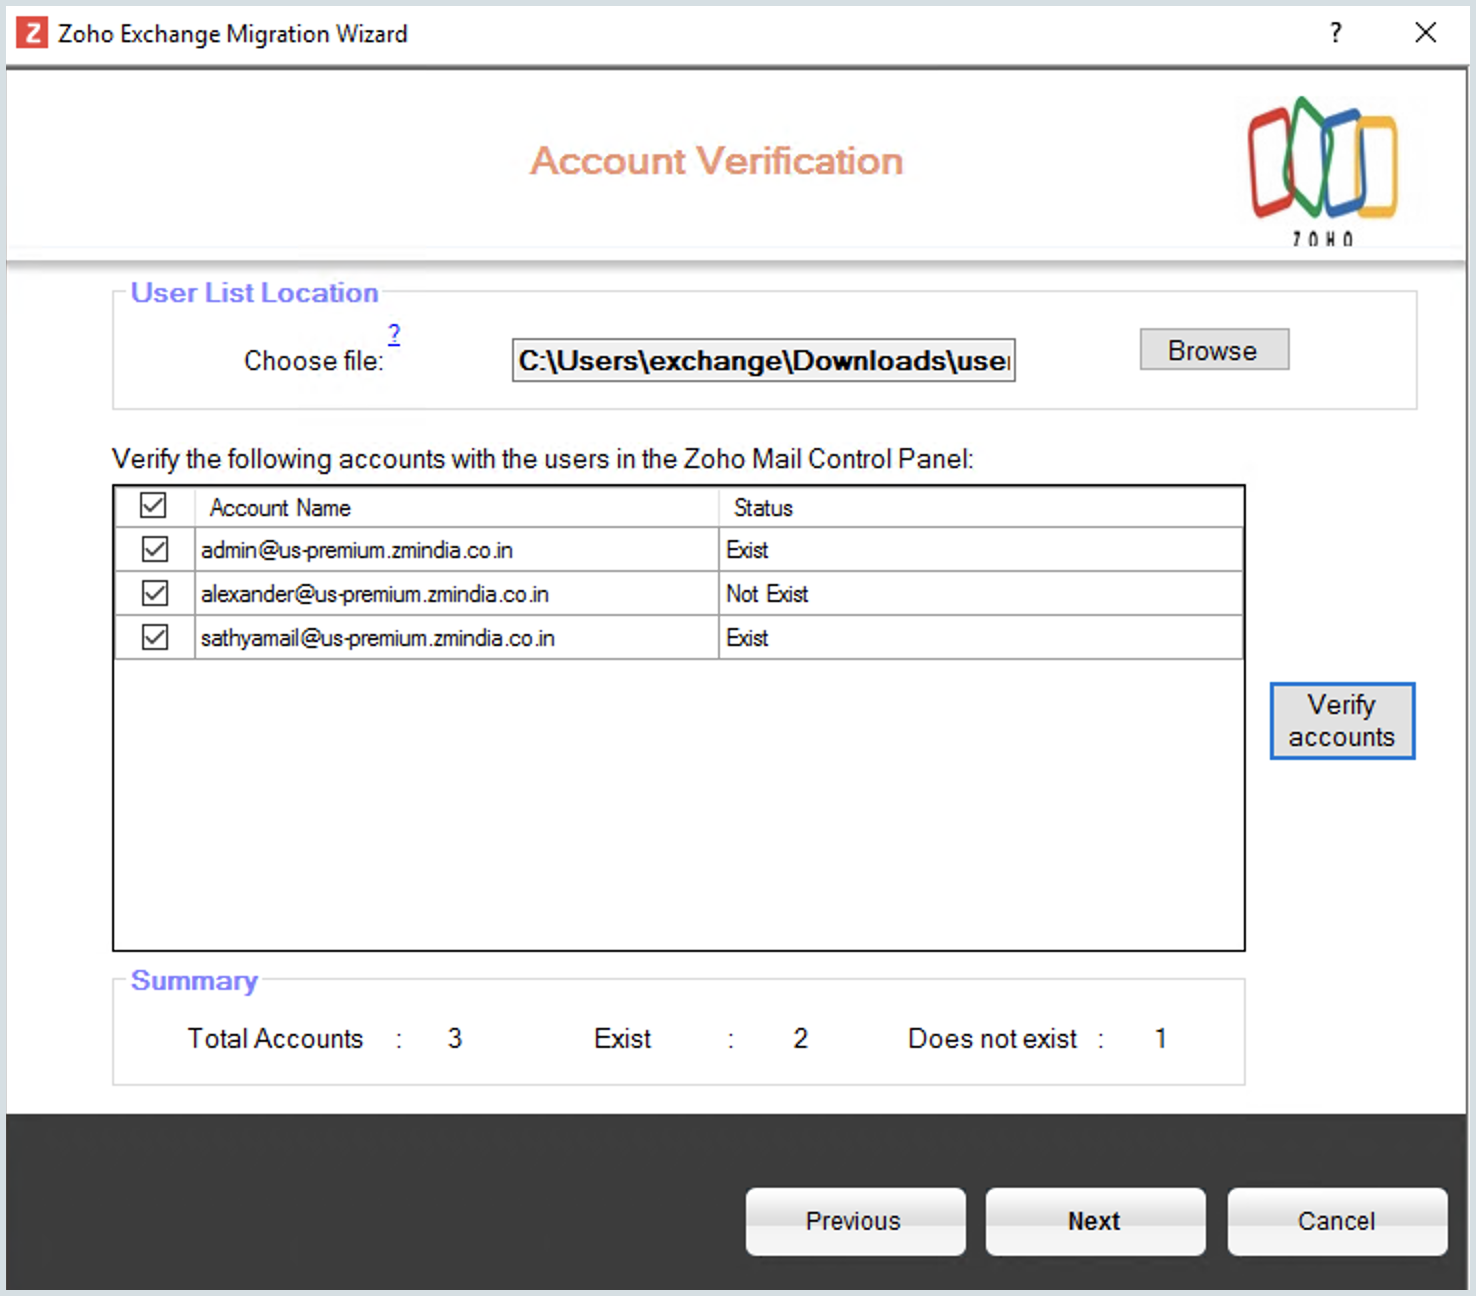Click the Exist summary label
1476x1296 pixels.
(x=622, y=1039)
